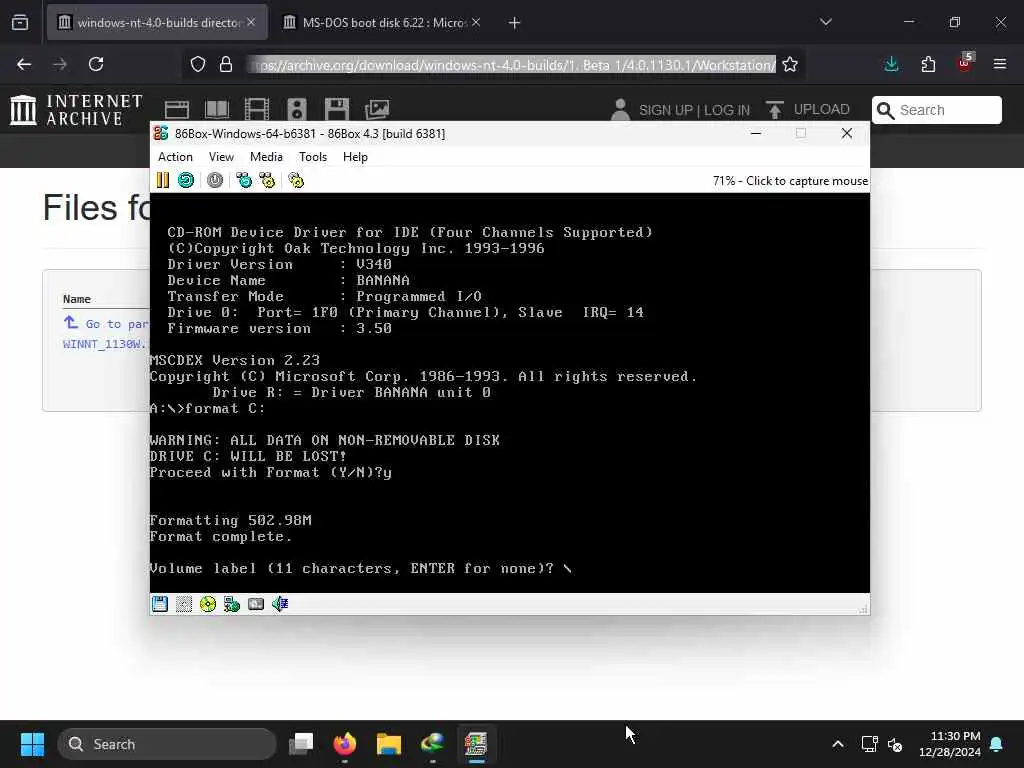The image size is (1024, 768).
Task: Close the windows-nt-4.0-builds tab
Action: (251, 22)
